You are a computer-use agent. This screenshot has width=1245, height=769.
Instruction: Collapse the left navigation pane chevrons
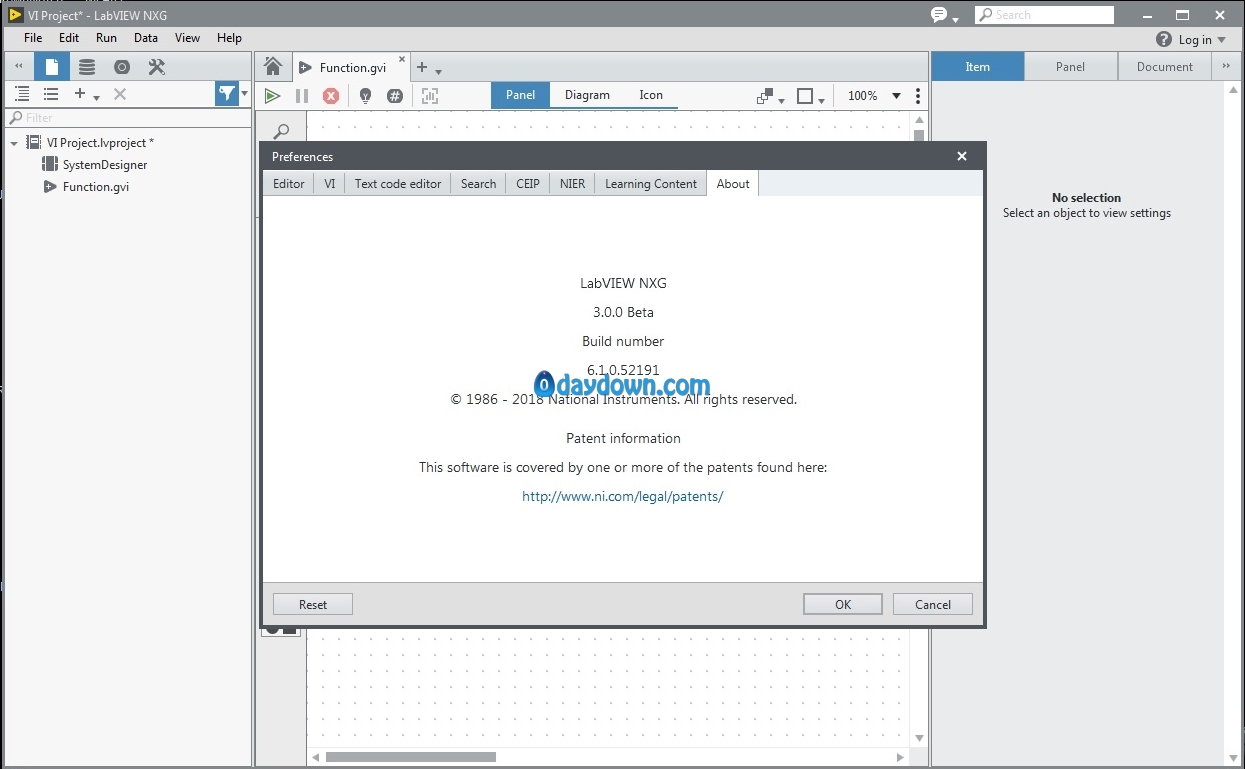click(x=18, y=67)
